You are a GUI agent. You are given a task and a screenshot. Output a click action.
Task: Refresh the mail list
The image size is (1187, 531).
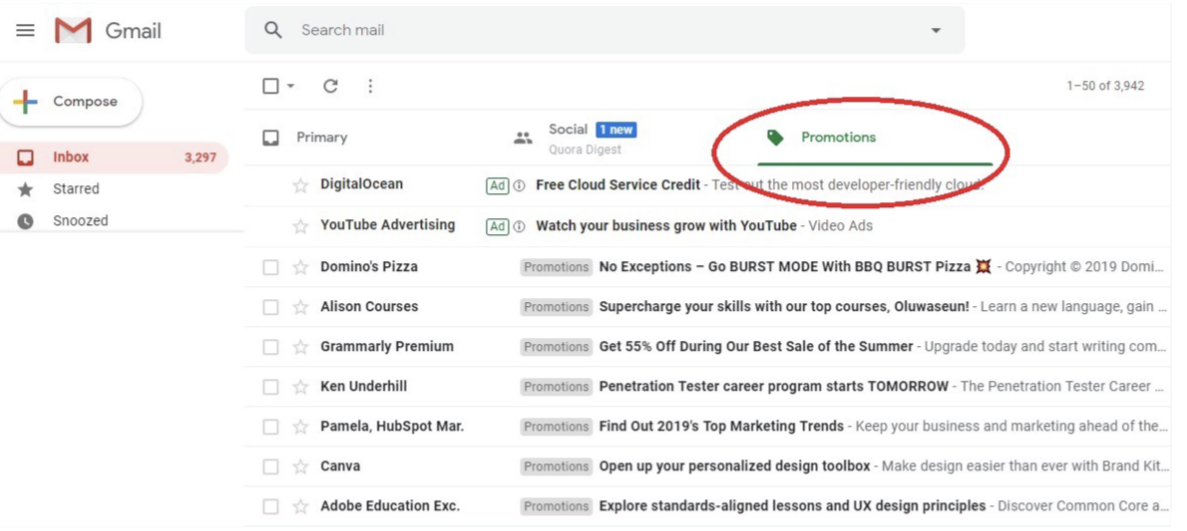(x=330, y=86)
